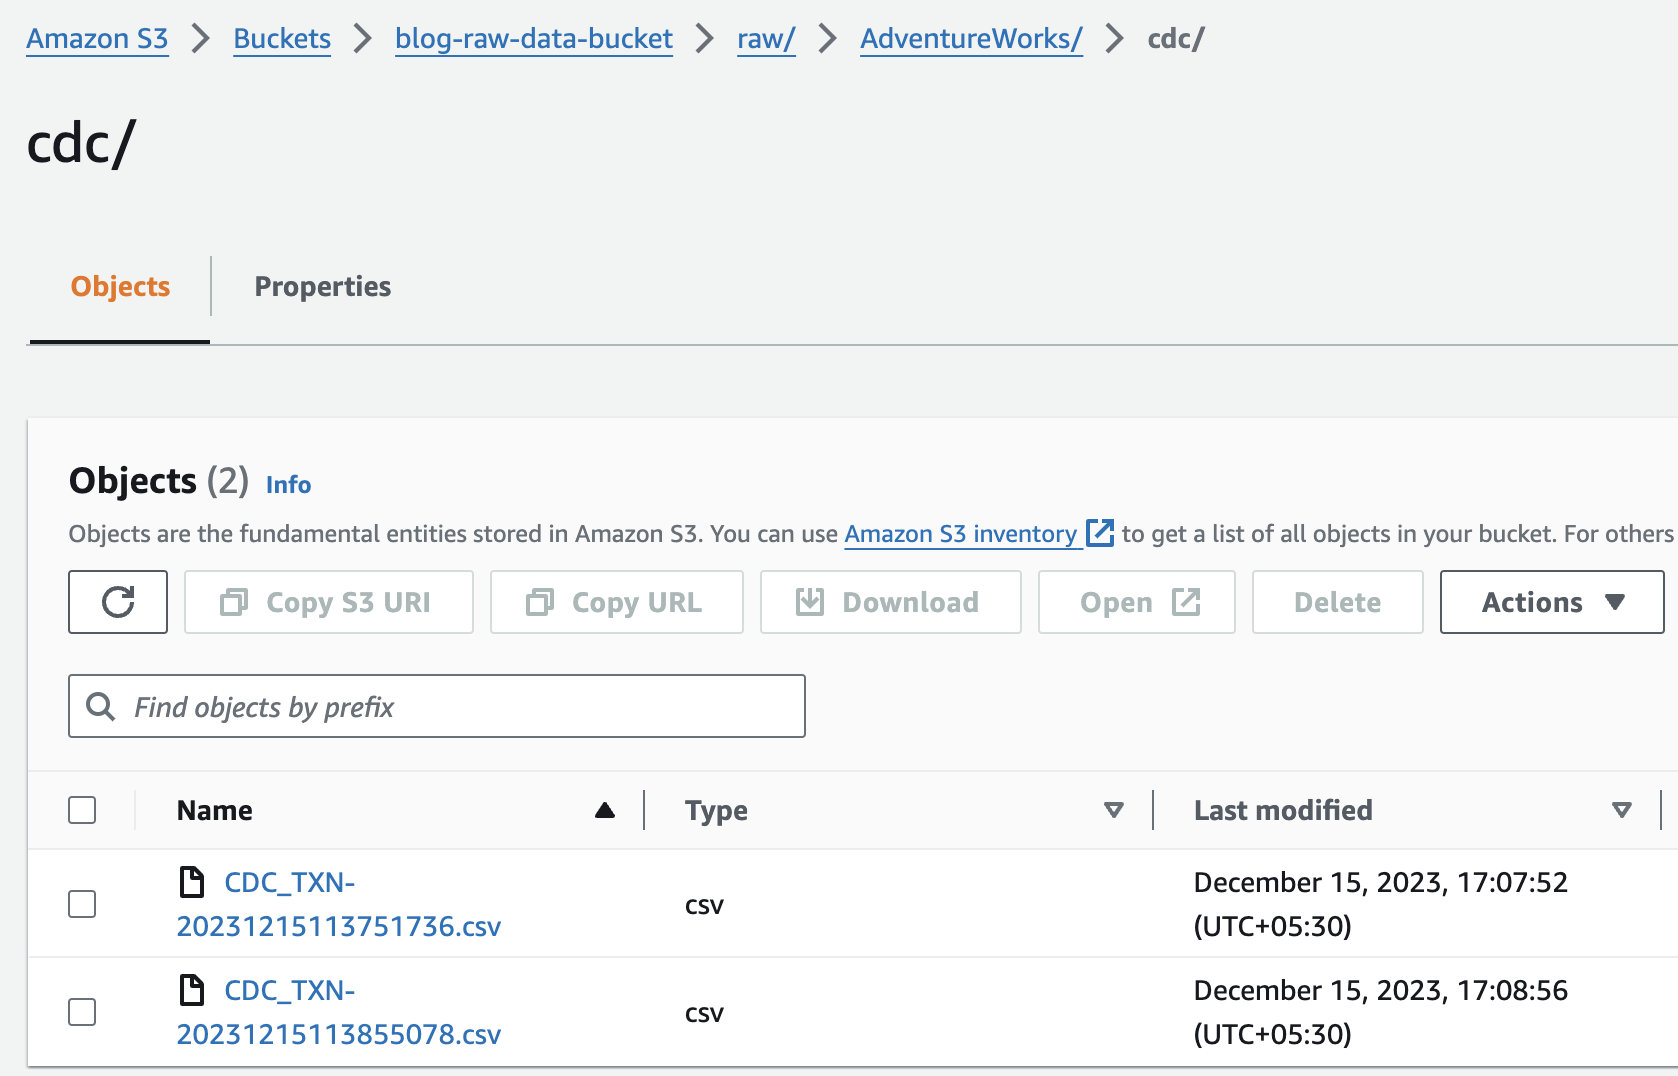Click the Find objects by prefix field
This screenshot has width=1678, height=1076.
(x=437, y=707)
